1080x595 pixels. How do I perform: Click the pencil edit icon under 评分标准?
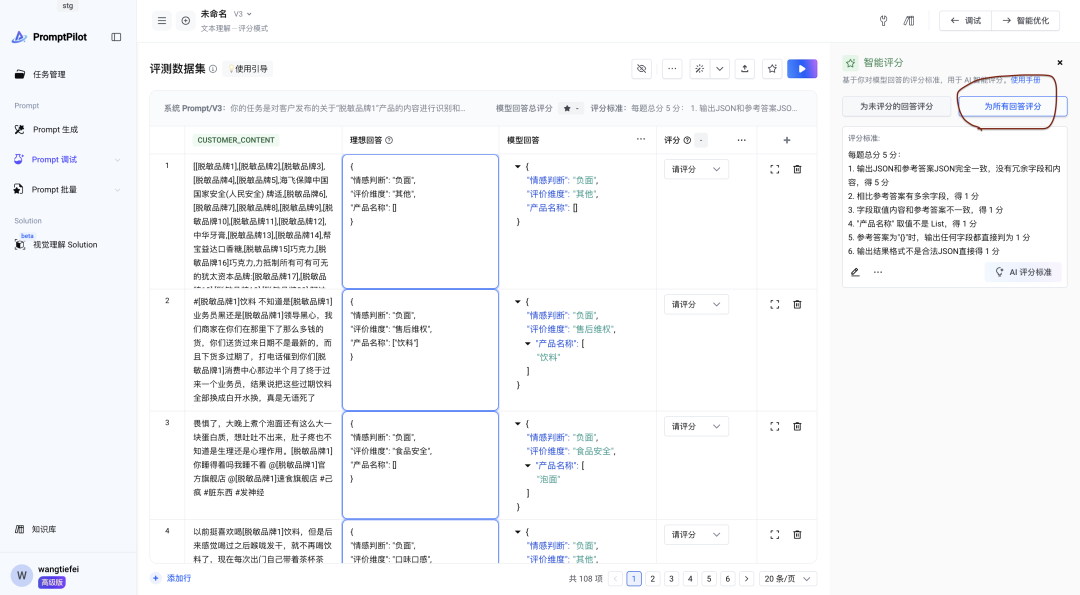855,272
